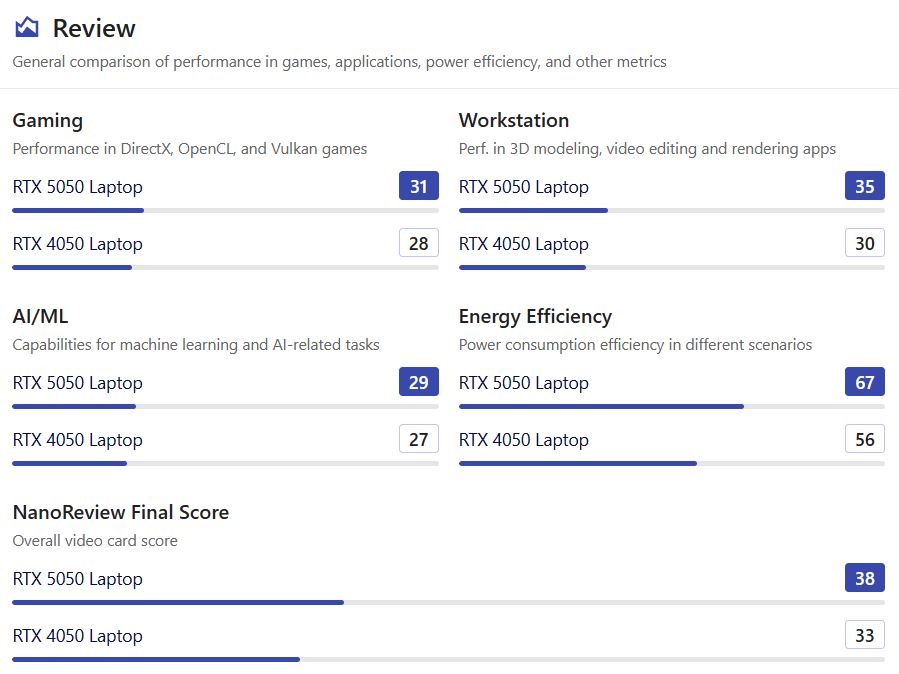The width and height of the screenshot is (899, 674).
Task: Click the Workstation section heading
Action: [514, 120]
